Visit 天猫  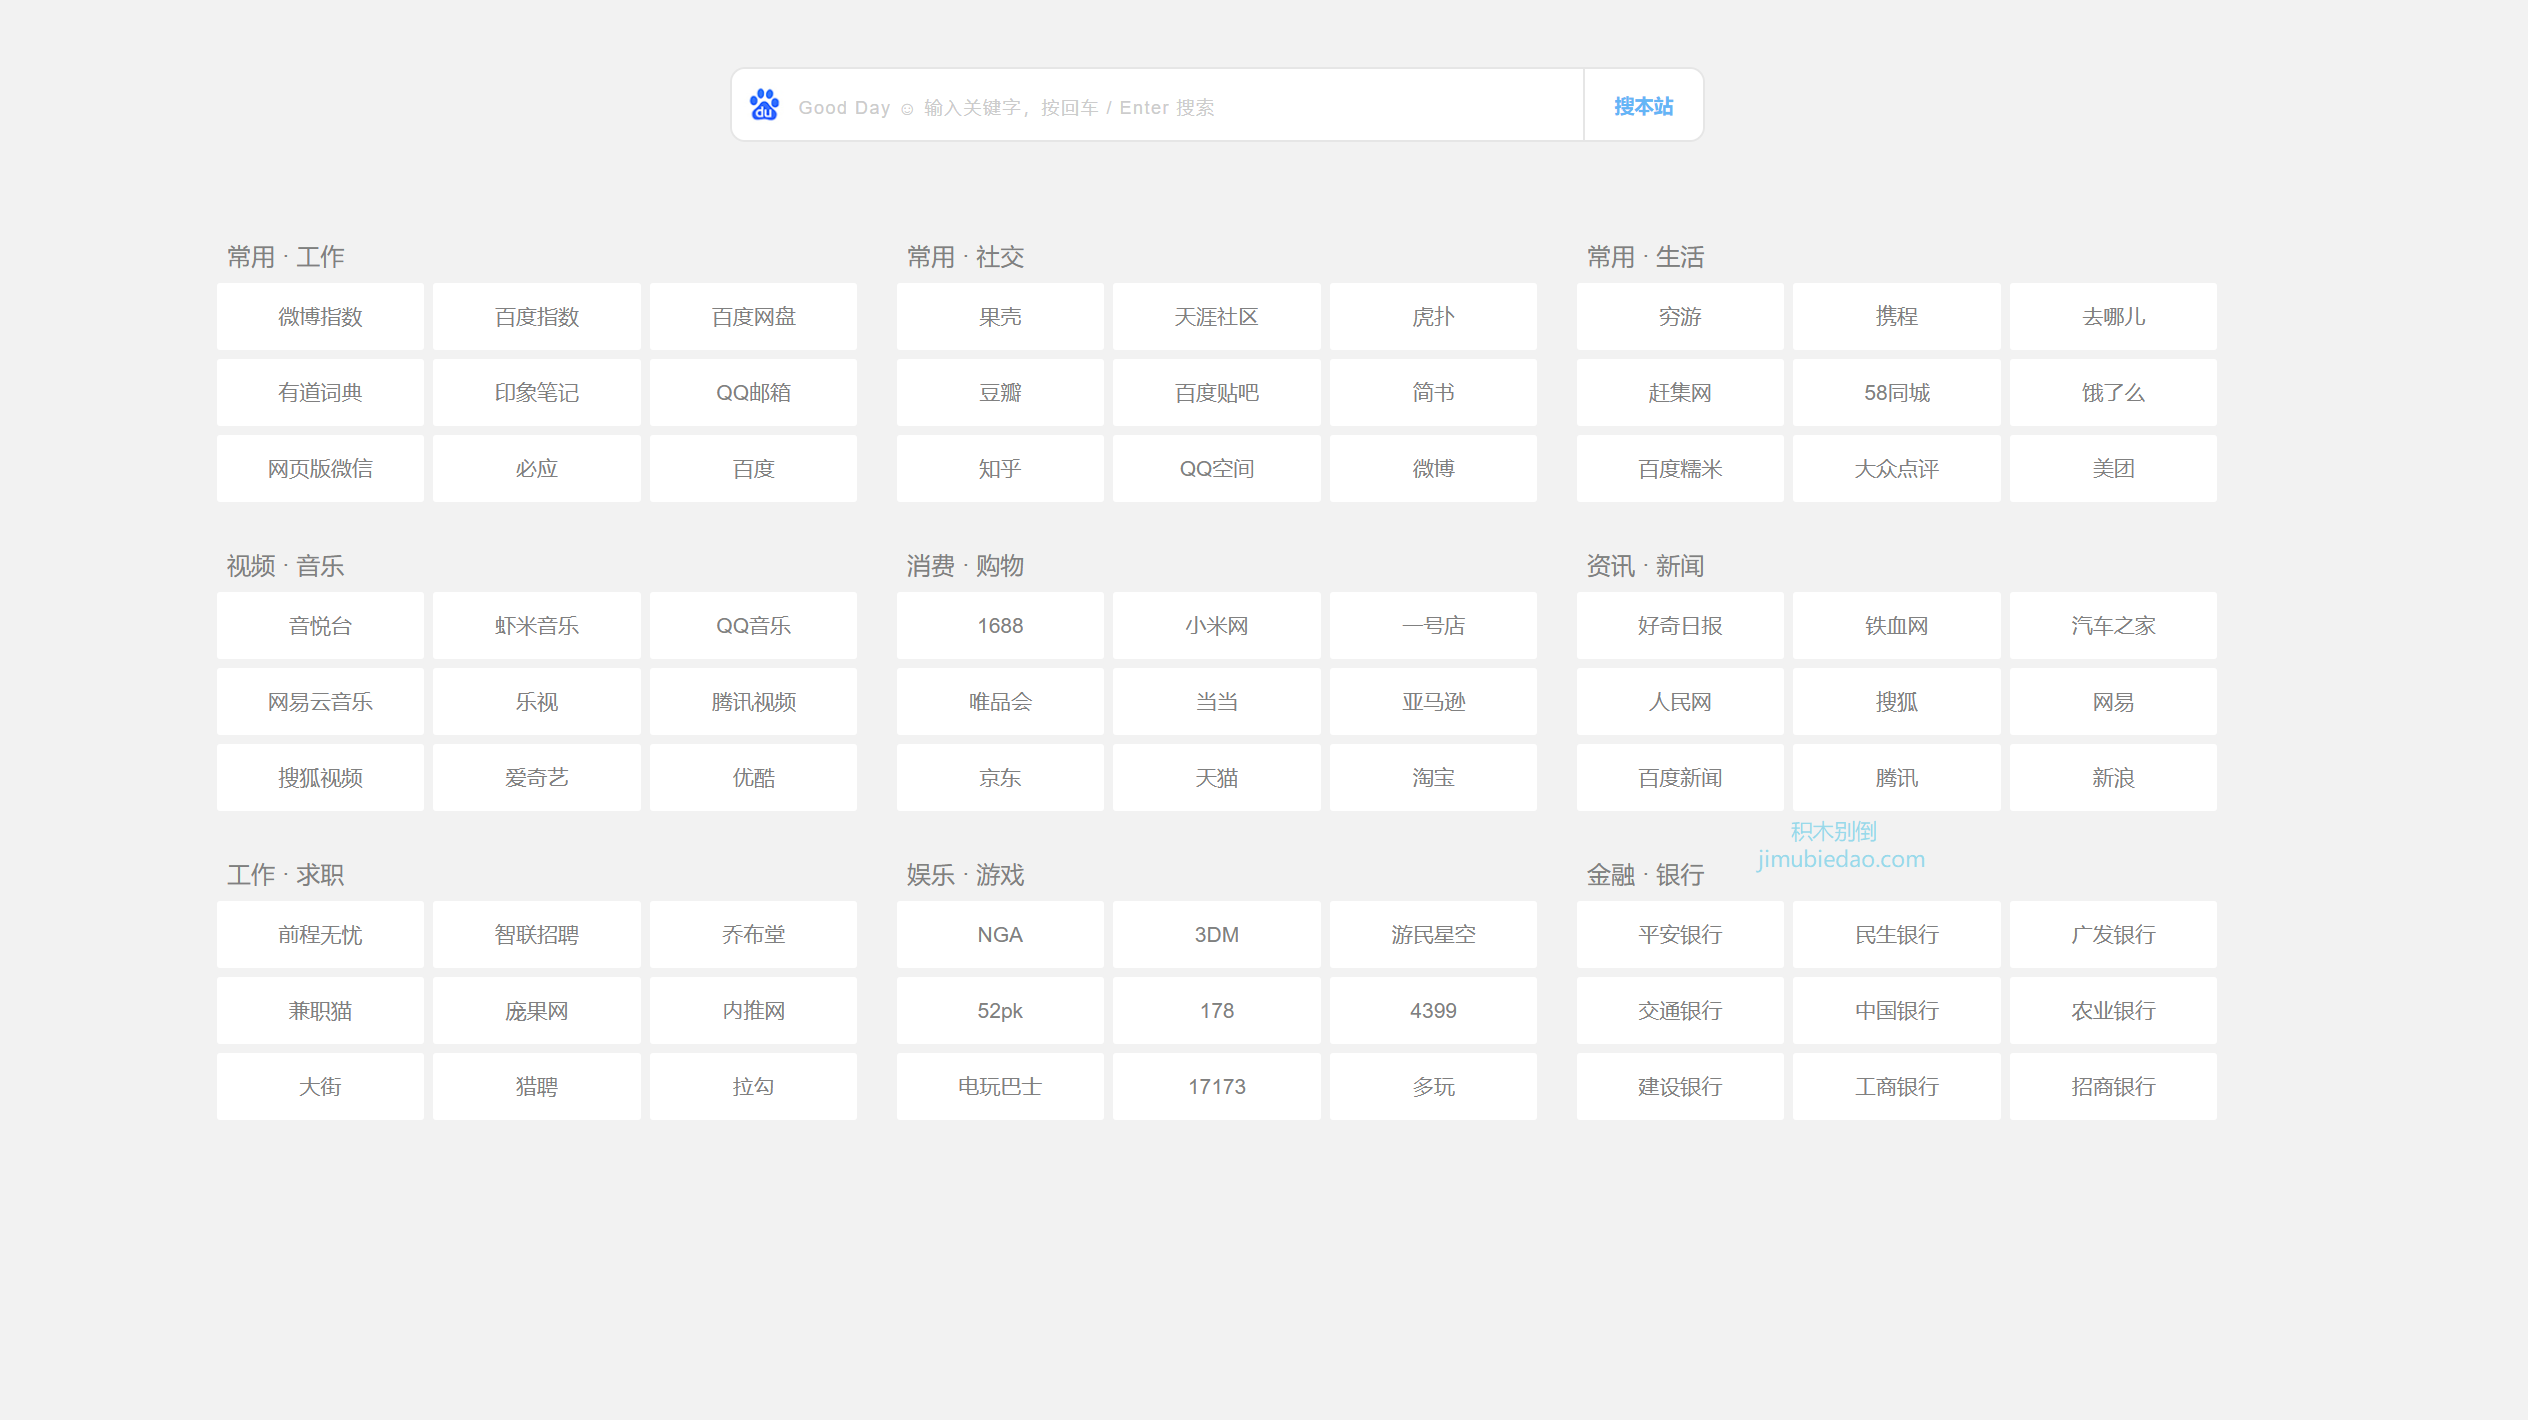1217,778
